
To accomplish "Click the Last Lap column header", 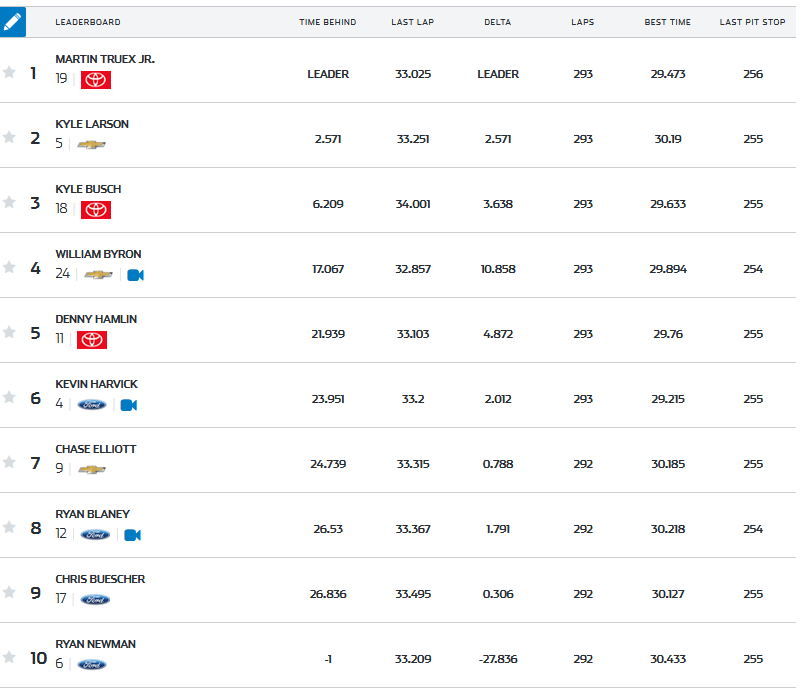I will 411,22.
